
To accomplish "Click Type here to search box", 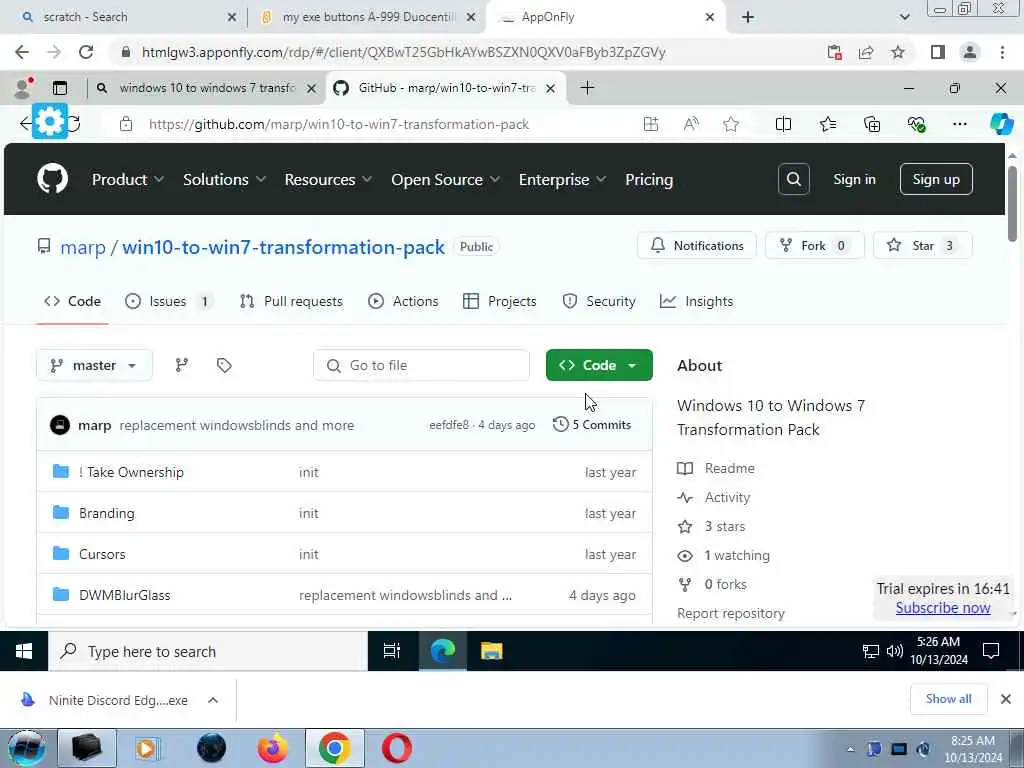I will click(208, 651).
